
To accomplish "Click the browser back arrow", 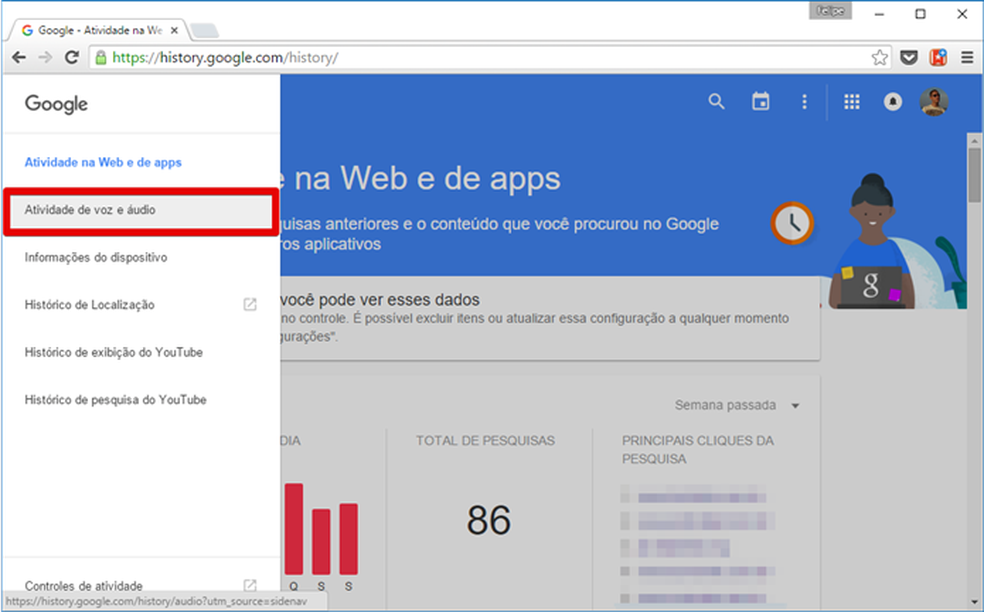I will [19, 58].
